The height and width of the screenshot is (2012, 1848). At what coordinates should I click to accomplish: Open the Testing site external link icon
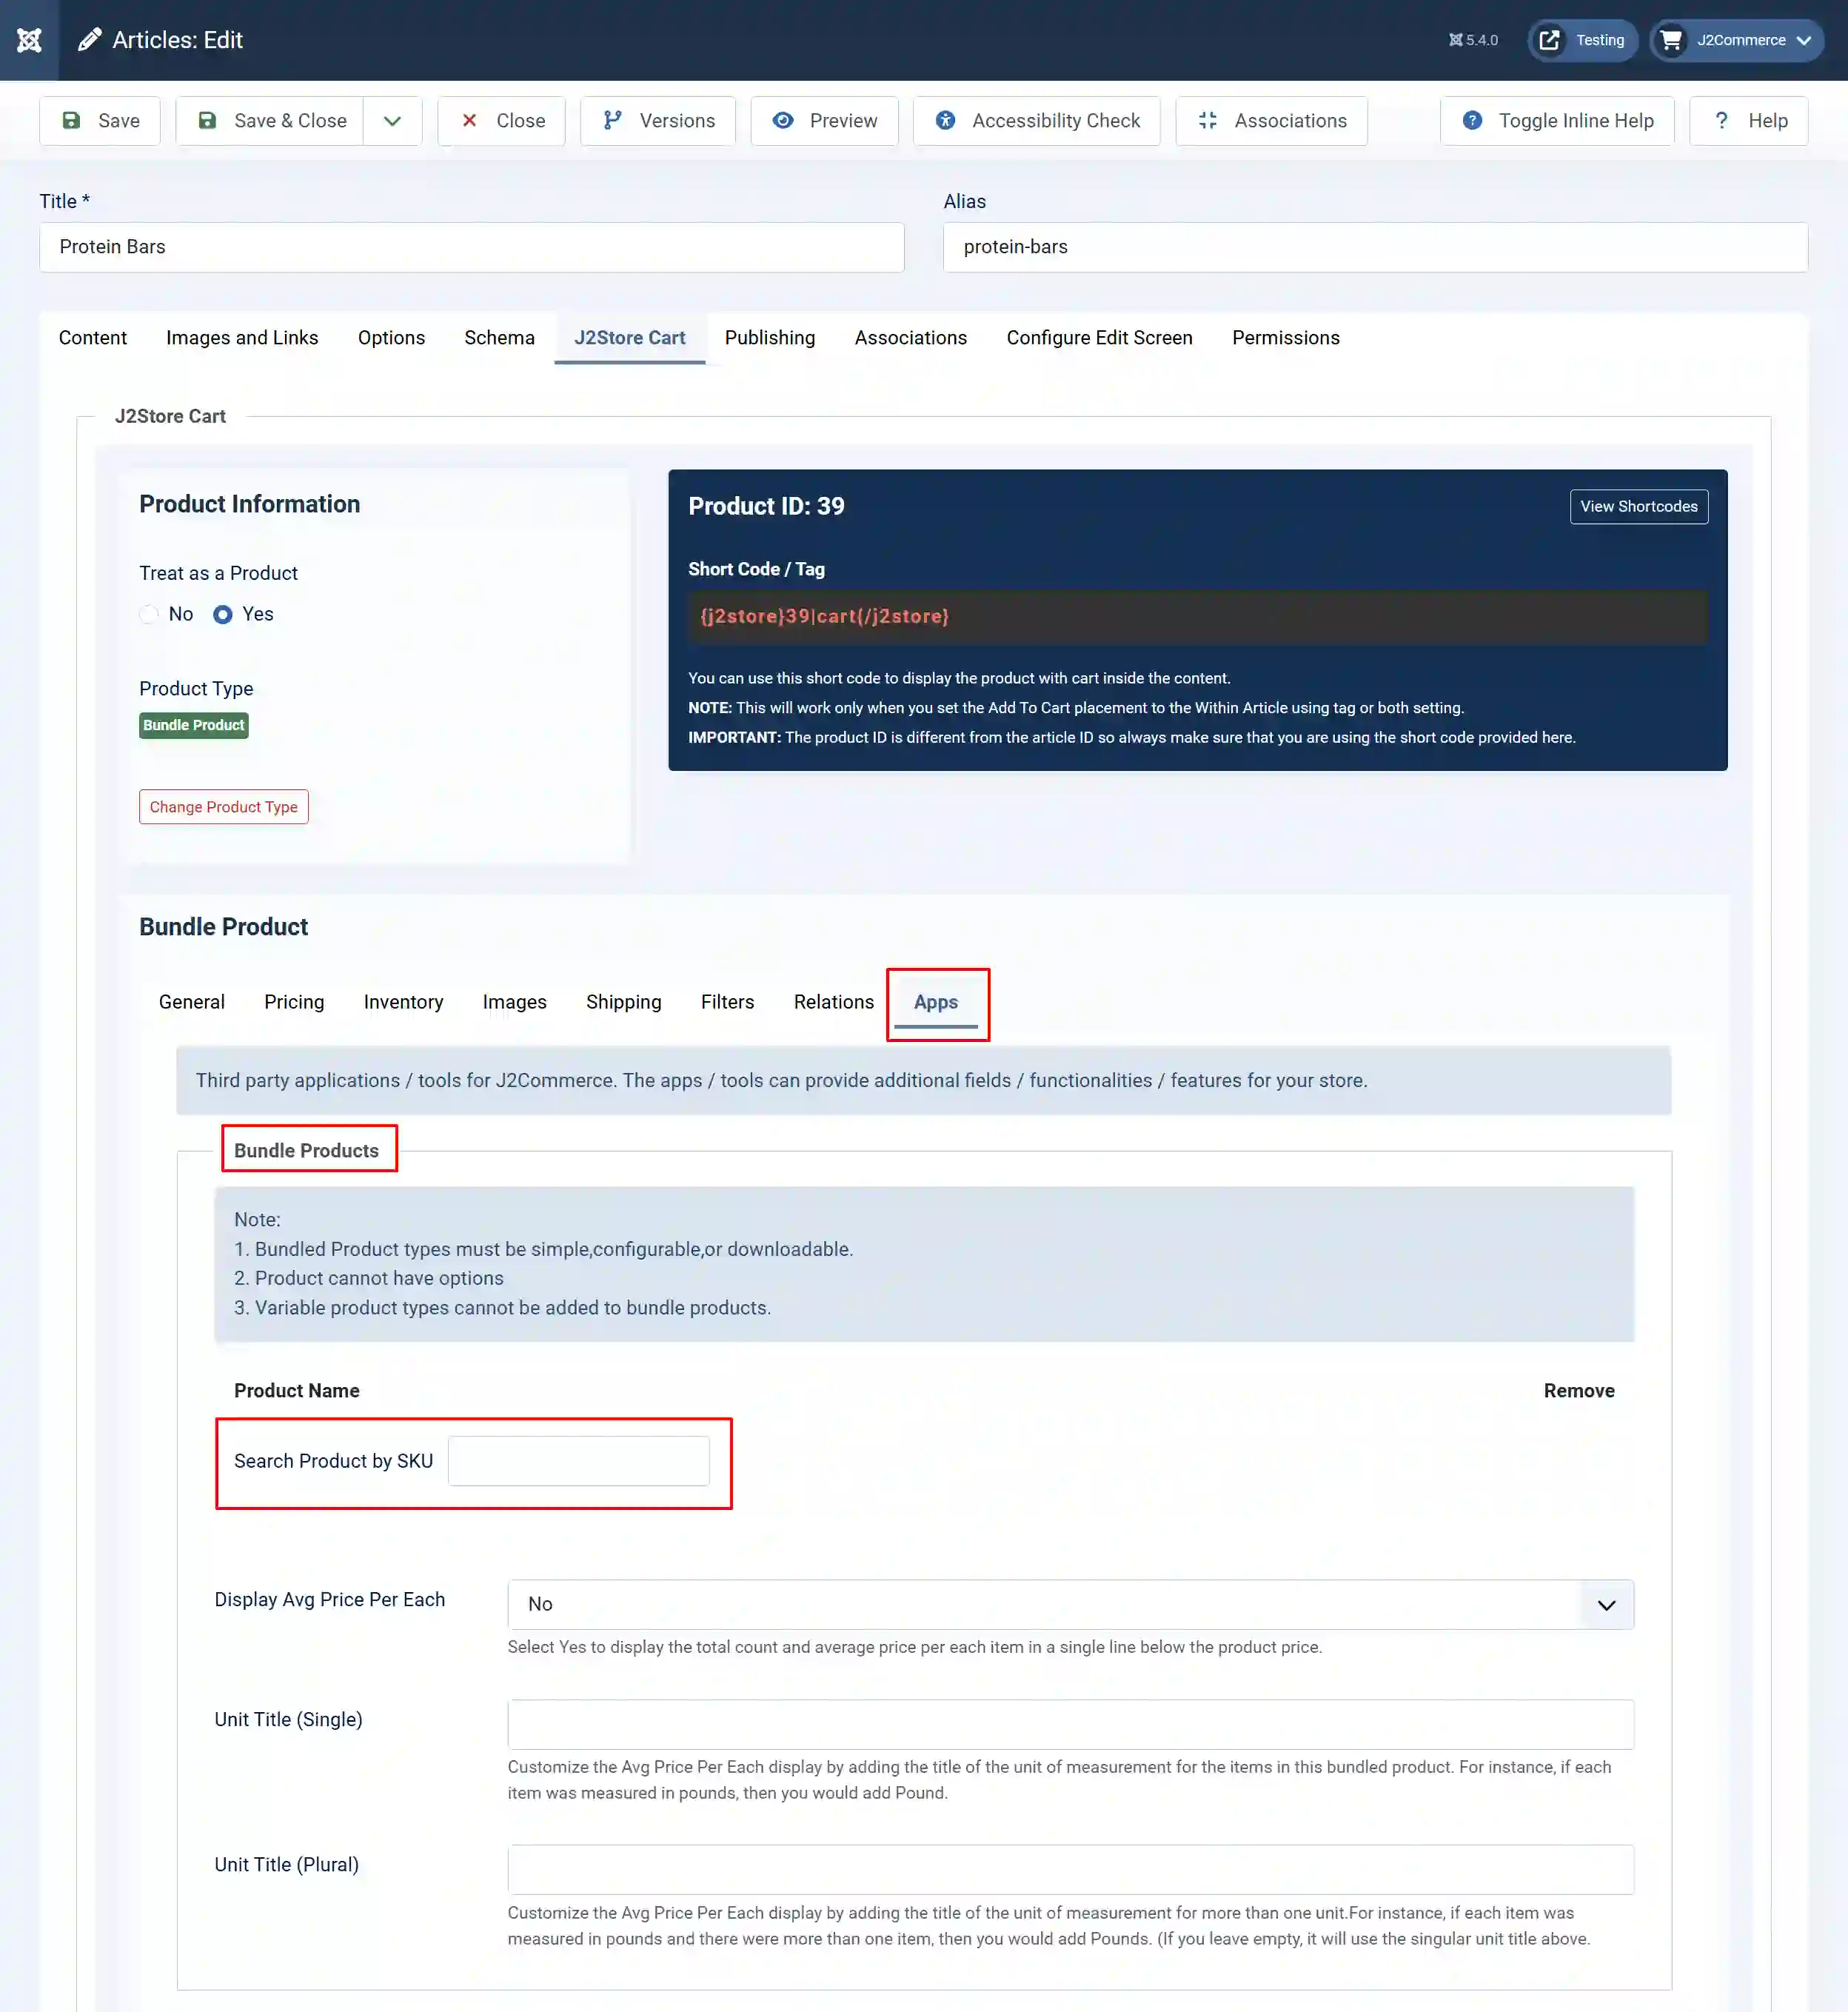[x=1549, y=40]
